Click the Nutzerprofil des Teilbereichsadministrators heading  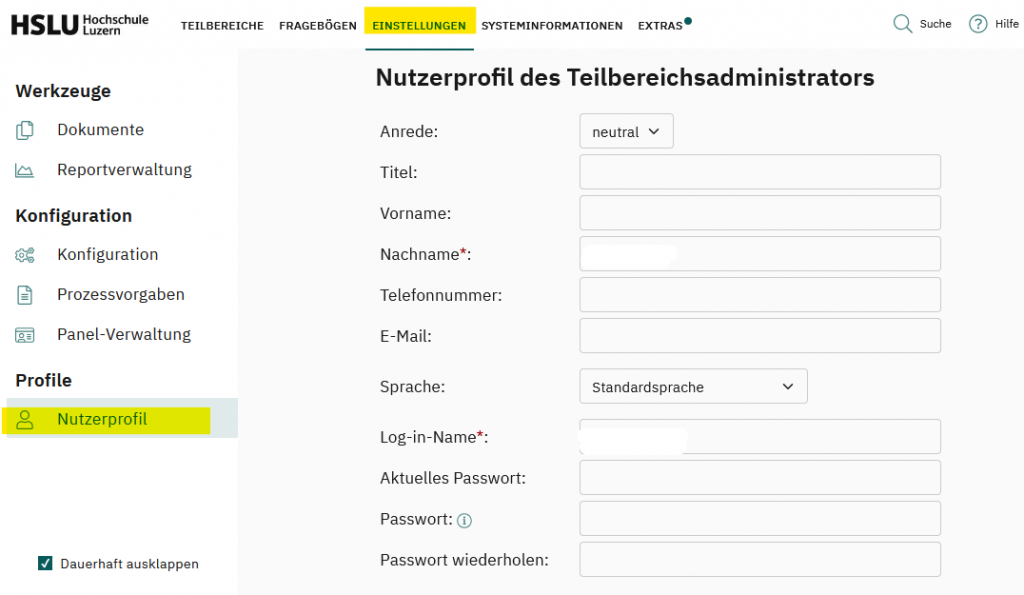[625, 78]
